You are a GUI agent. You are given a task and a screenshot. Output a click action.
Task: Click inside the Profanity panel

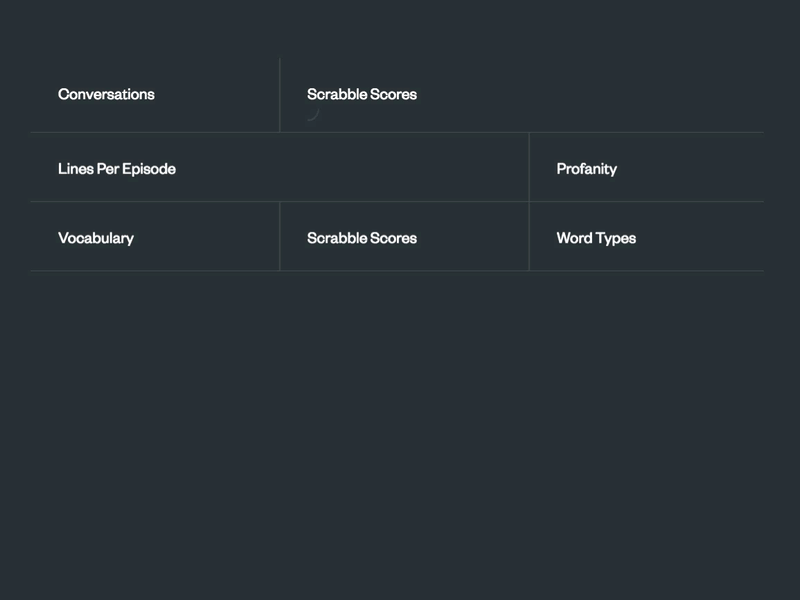click(x=650, y=168)
